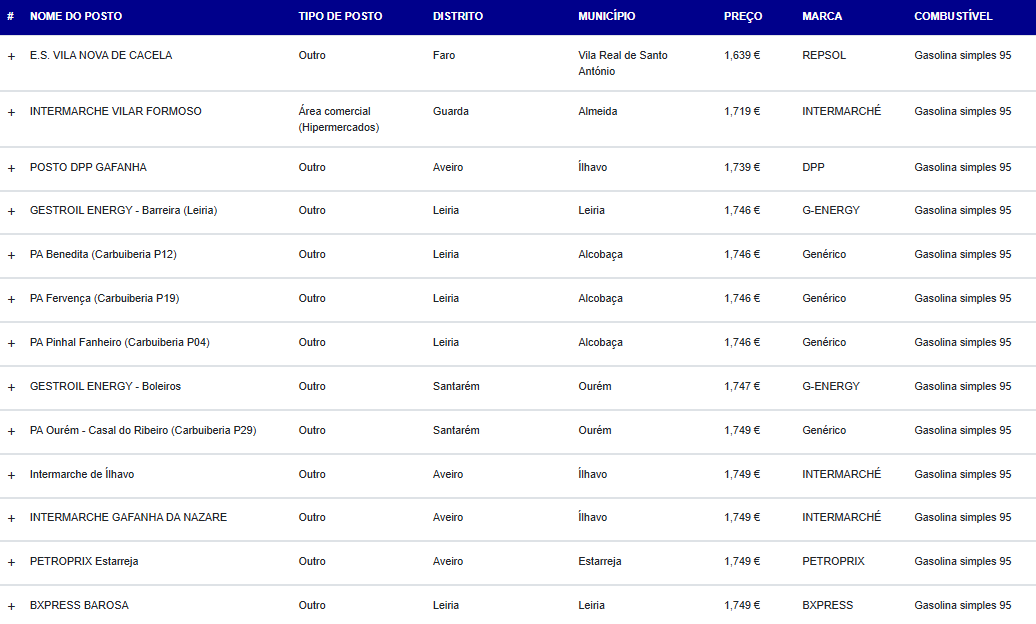Select station name PA Fervença (Carbuiberia P19)

click(104, 299)
